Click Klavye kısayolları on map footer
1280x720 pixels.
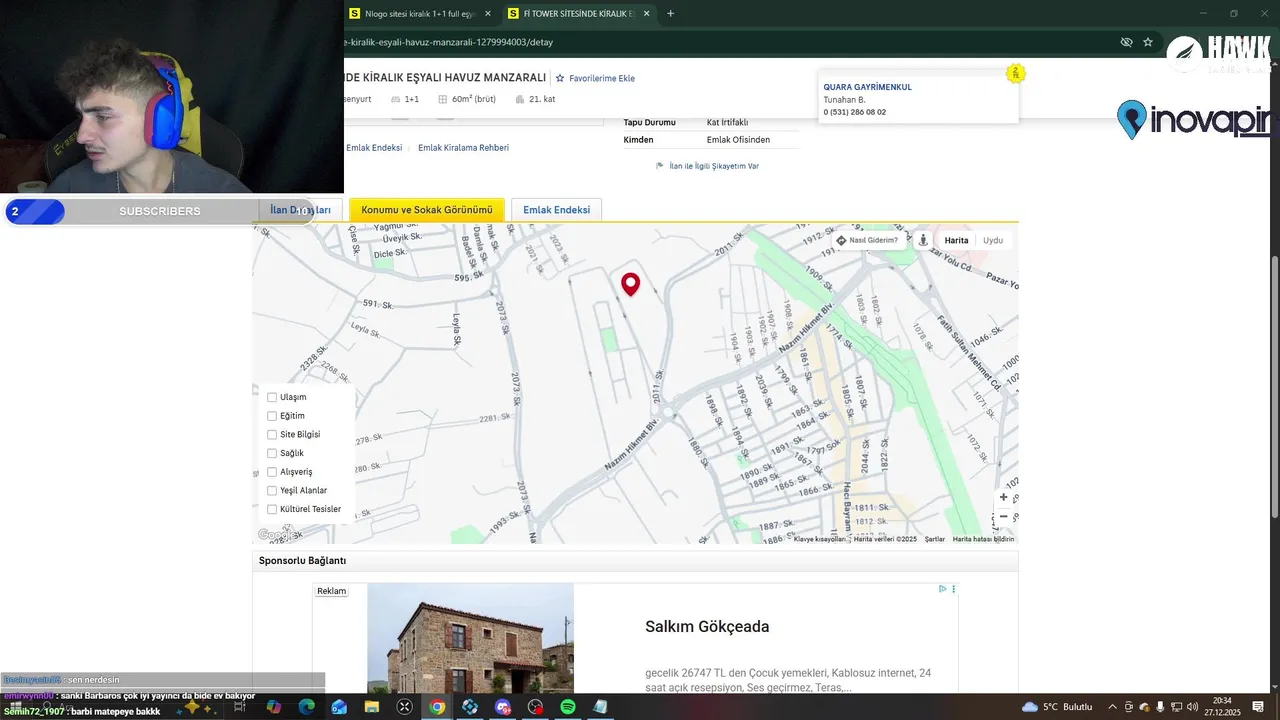(819, 539)
